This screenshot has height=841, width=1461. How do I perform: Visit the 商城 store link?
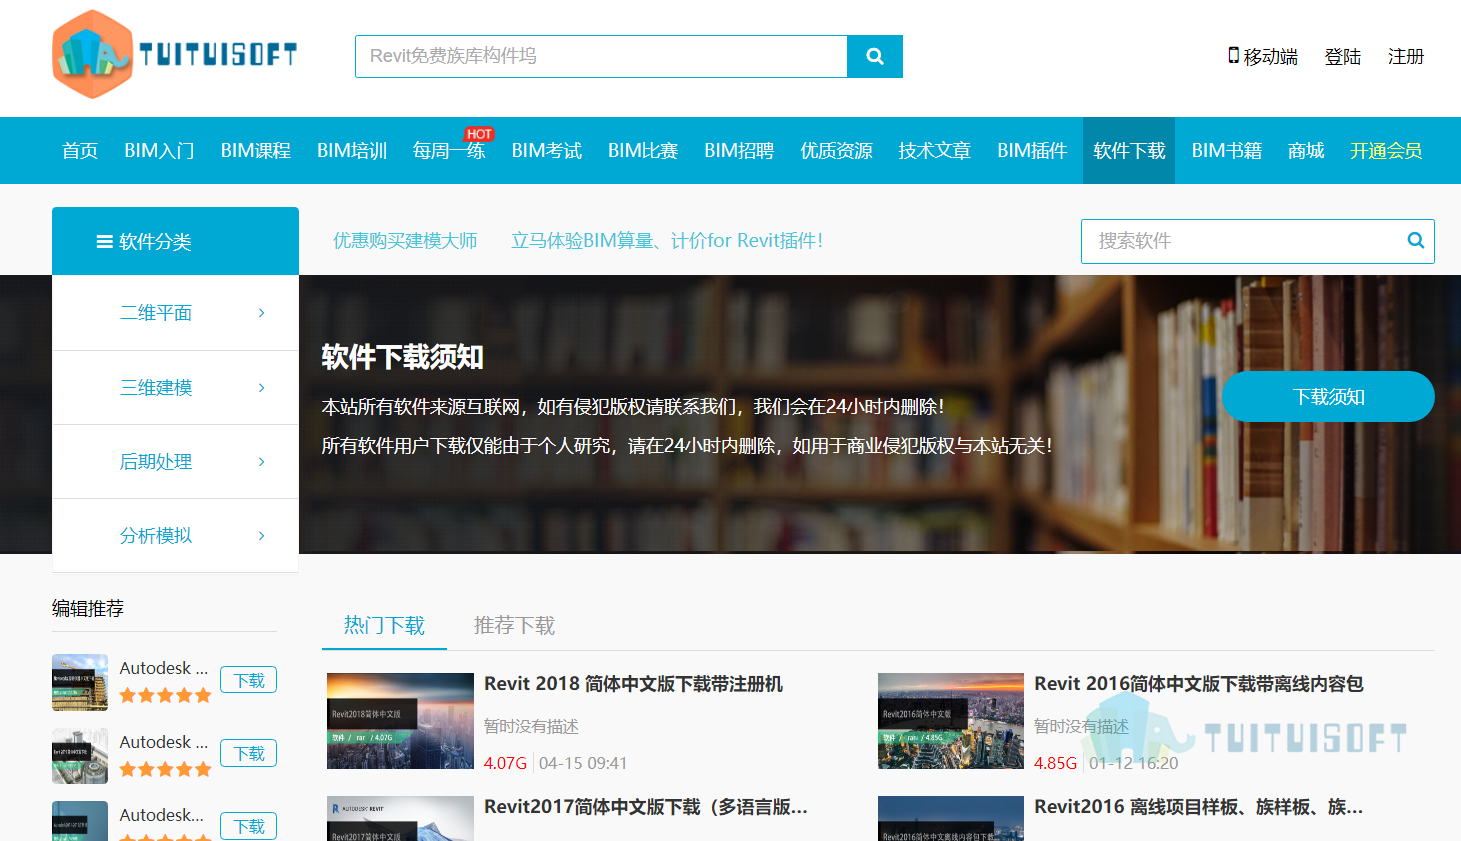[x=1306, y=151]
